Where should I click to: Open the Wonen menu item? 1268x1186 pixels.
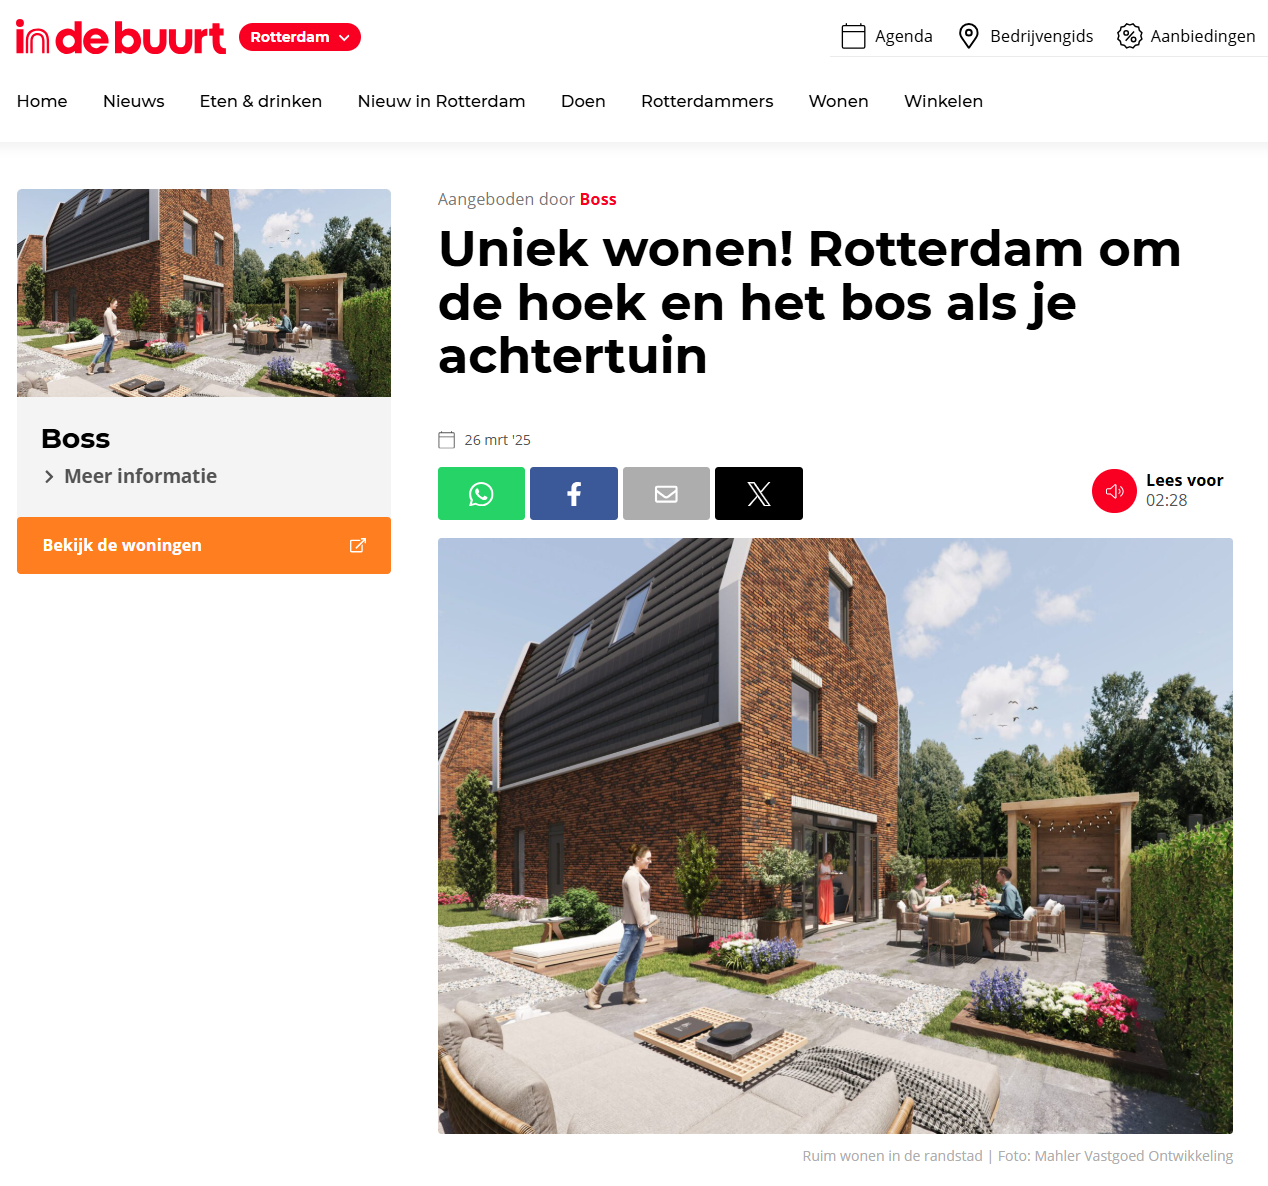point(839,101)
